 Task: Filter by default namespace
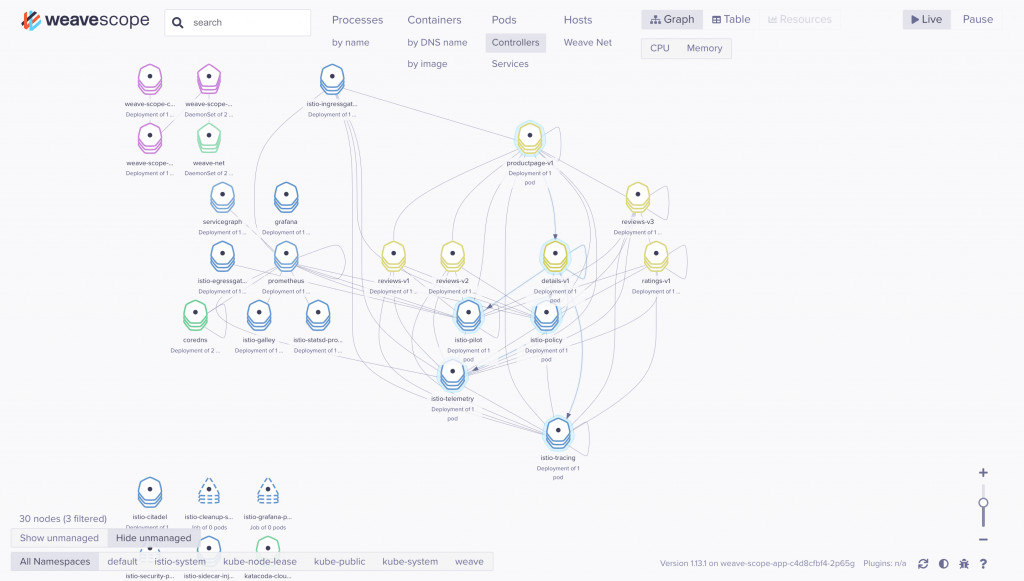pos(122,561)
